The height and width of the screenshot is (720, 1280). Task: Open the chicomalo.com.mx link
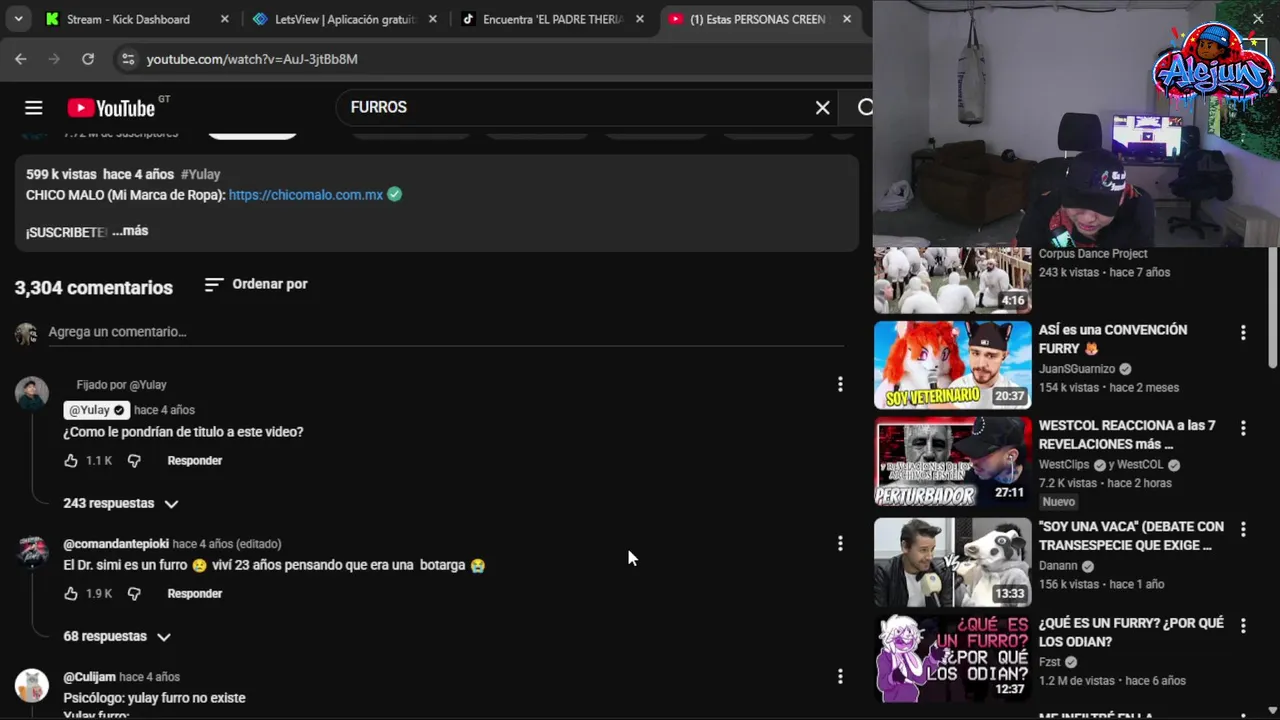[x=306, y=195]
